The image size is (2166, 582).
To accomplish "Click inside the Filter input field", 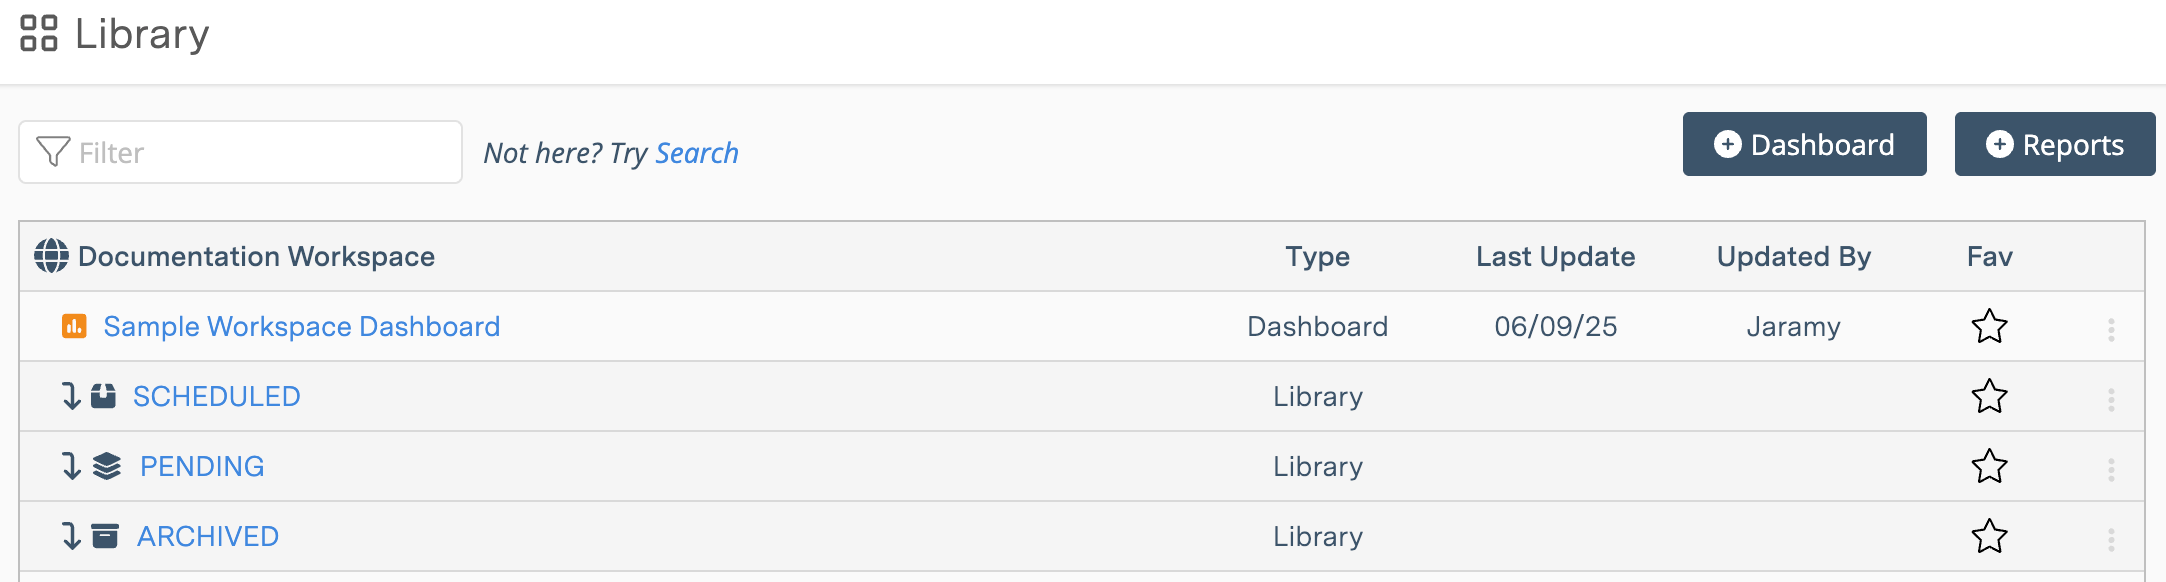I will coord(240,152).
